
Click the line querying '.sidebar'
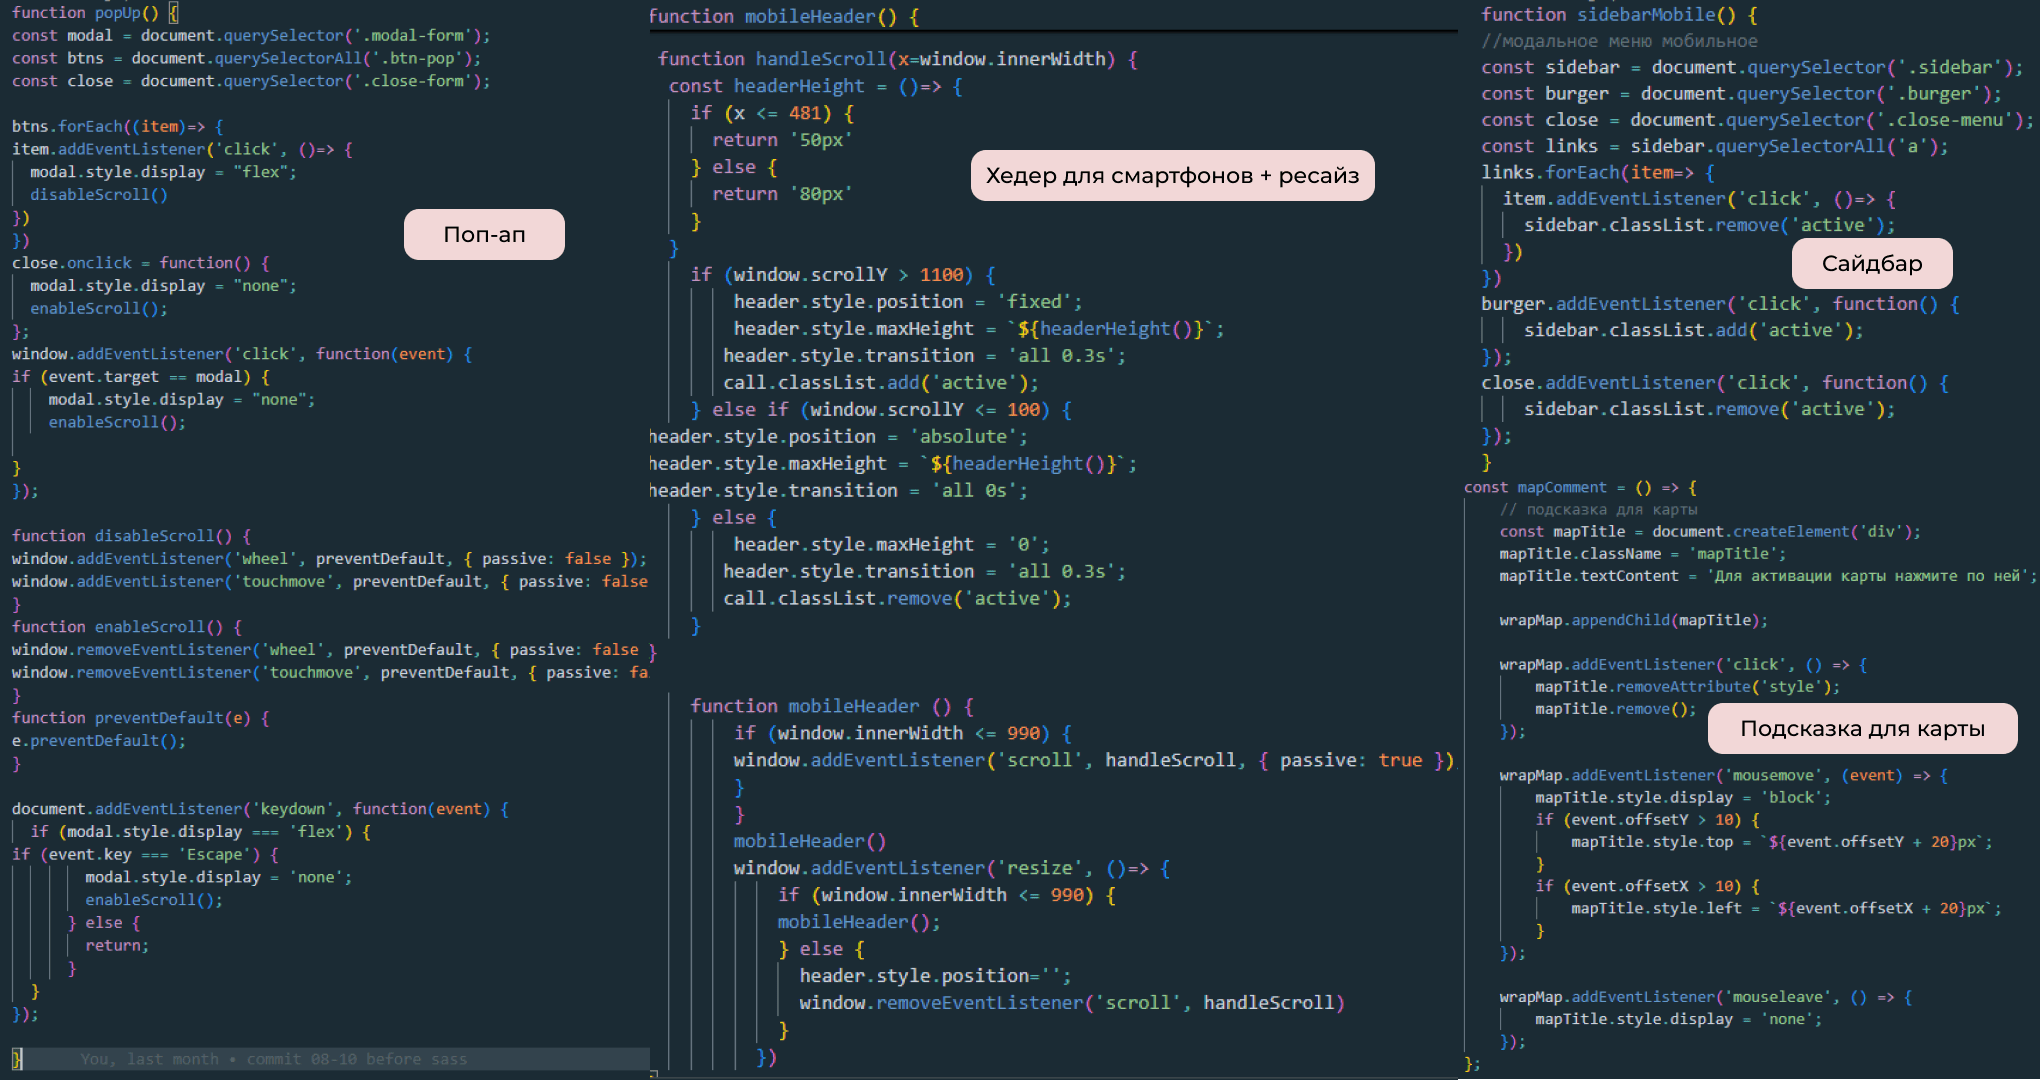tap(1752, 68)
